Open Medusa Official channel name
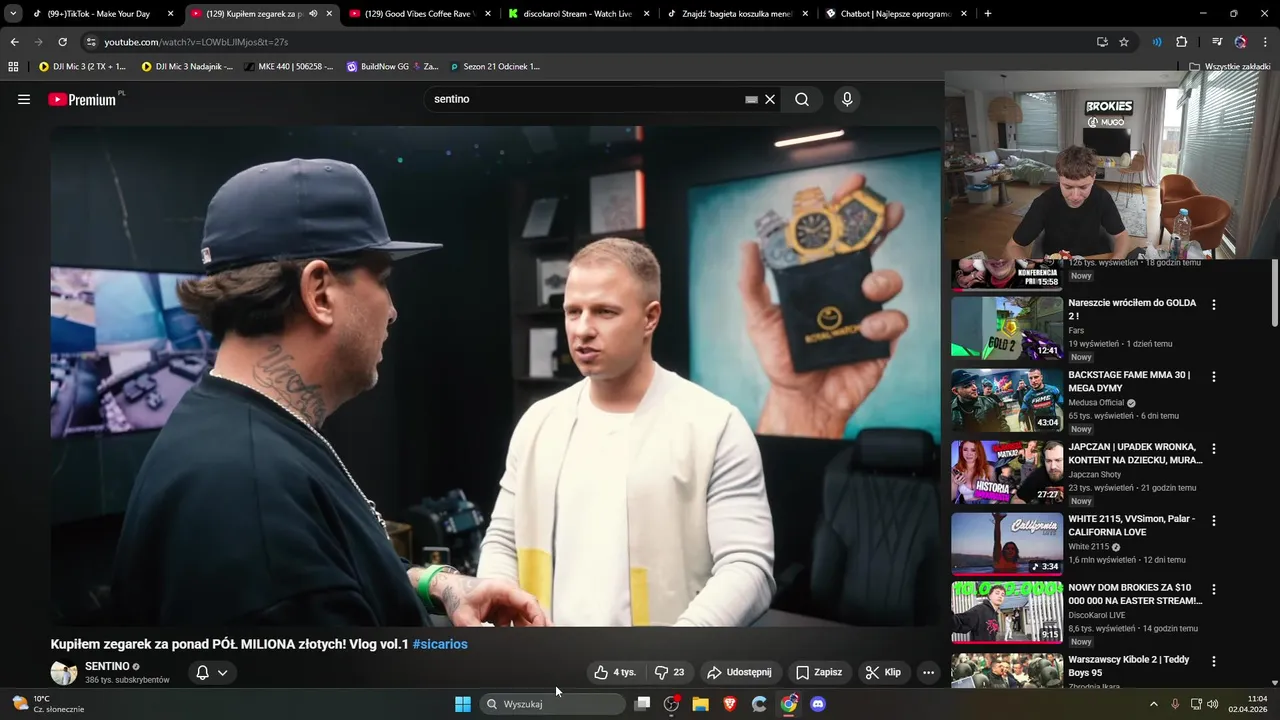Viewport: 1280px width, 720px height. [x=1096, y=403]
